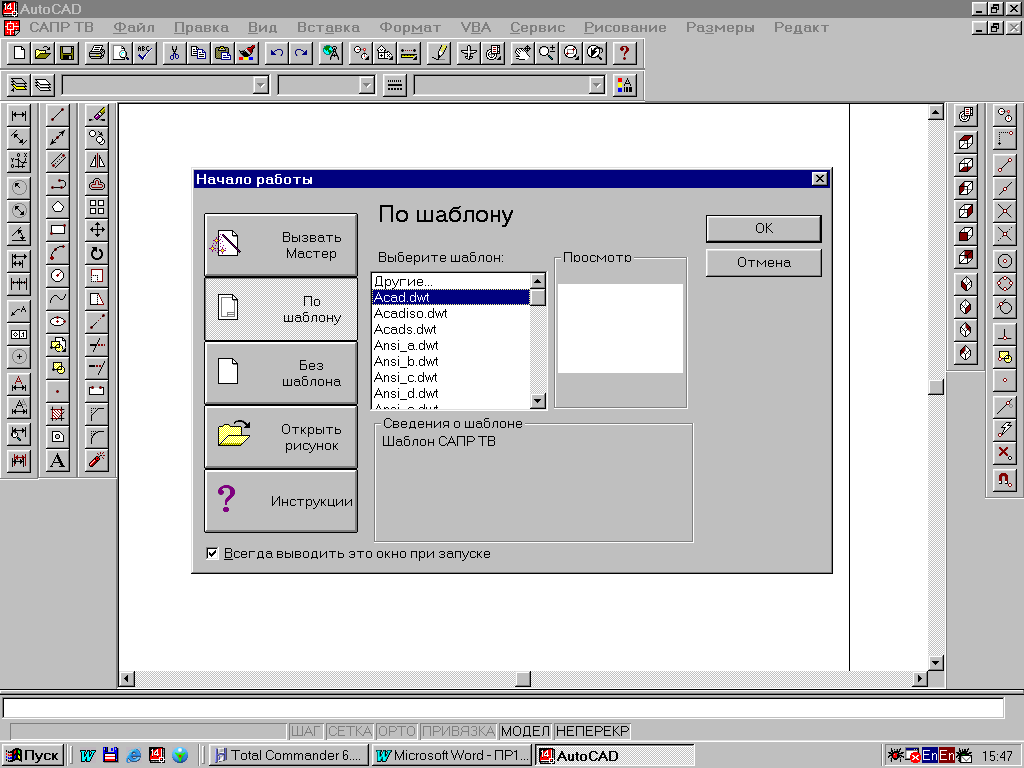Toggle НЕПЕРЕКР tile mode in status bar
Screen dimensions: 1024x768
(x=593, y=731)
